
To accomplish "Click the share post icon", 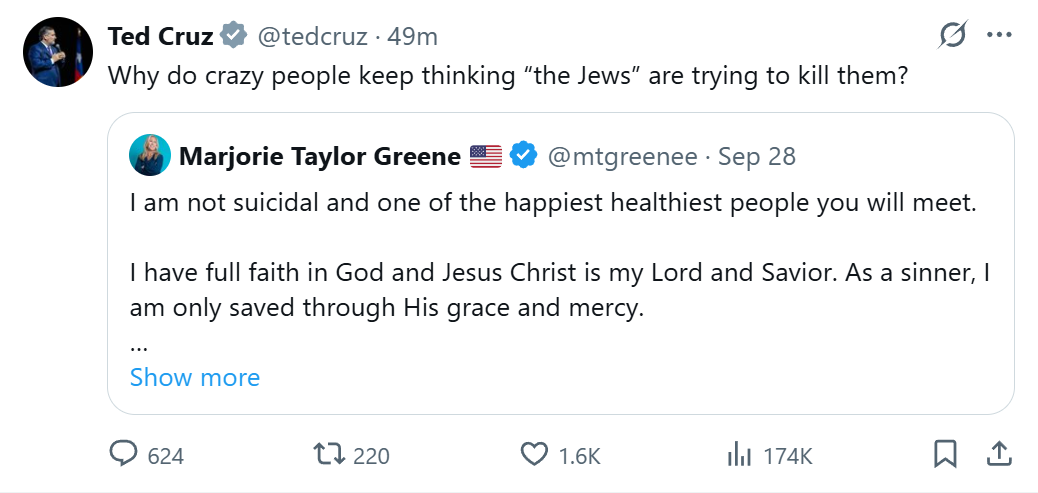I will pyautogui.click(x=998, y=455).
